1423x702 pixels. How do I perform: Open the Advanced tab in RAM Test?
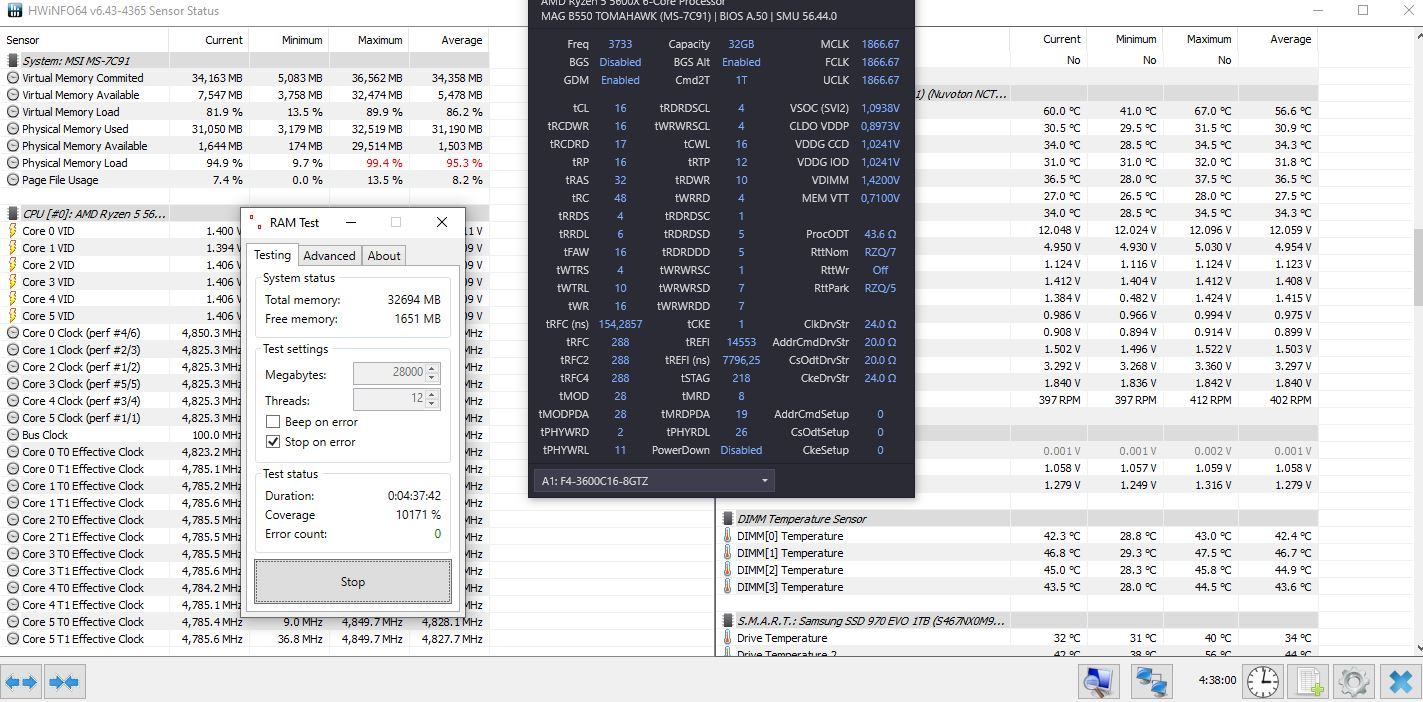tap(329, 256)
